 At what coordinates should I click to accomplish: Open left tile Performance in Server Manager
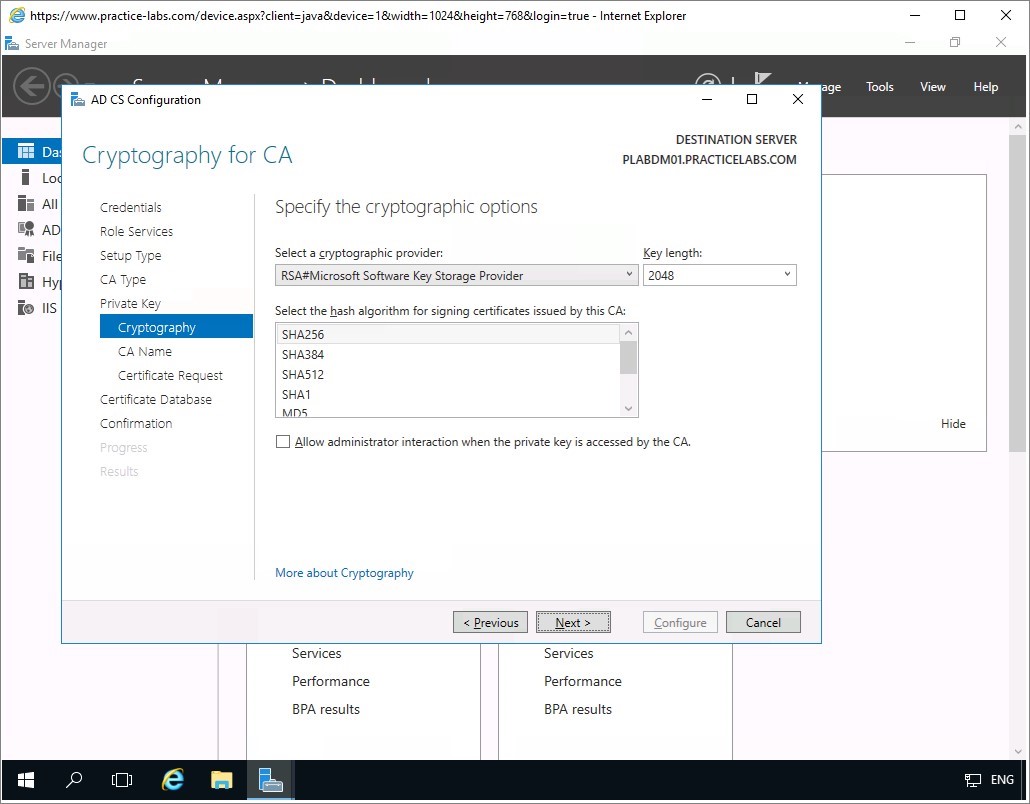click(x=330, y=681)
